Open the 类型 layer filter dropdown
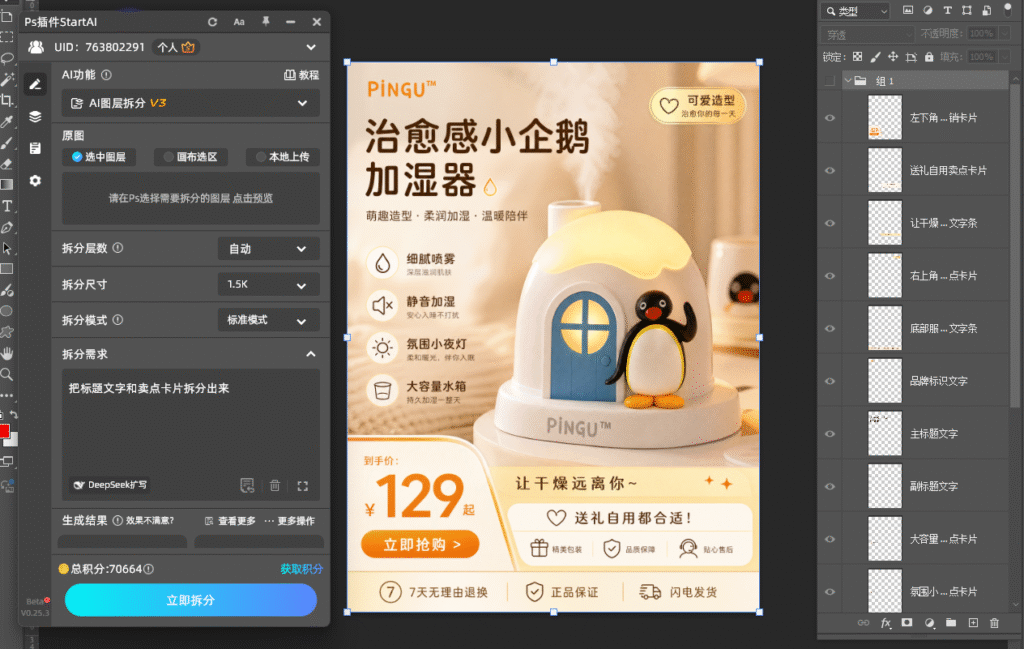The width and height of the screenshot is (1024, 649). tap(856, 11)
